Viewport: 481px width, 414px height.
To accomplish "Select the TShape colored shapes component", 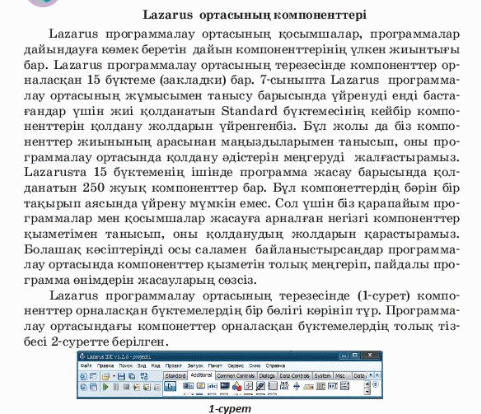I will click(237, 386).
